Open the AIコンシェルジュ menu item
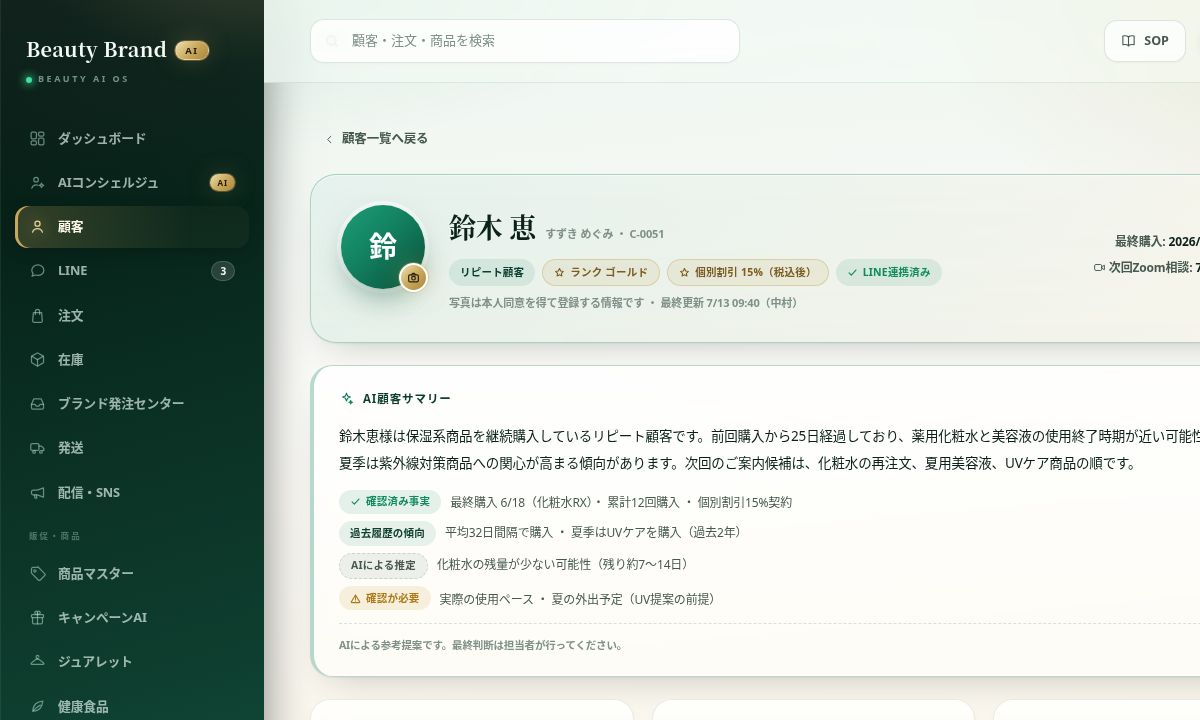The width and height of the screenshot is (1200, 720). point(132,183)
